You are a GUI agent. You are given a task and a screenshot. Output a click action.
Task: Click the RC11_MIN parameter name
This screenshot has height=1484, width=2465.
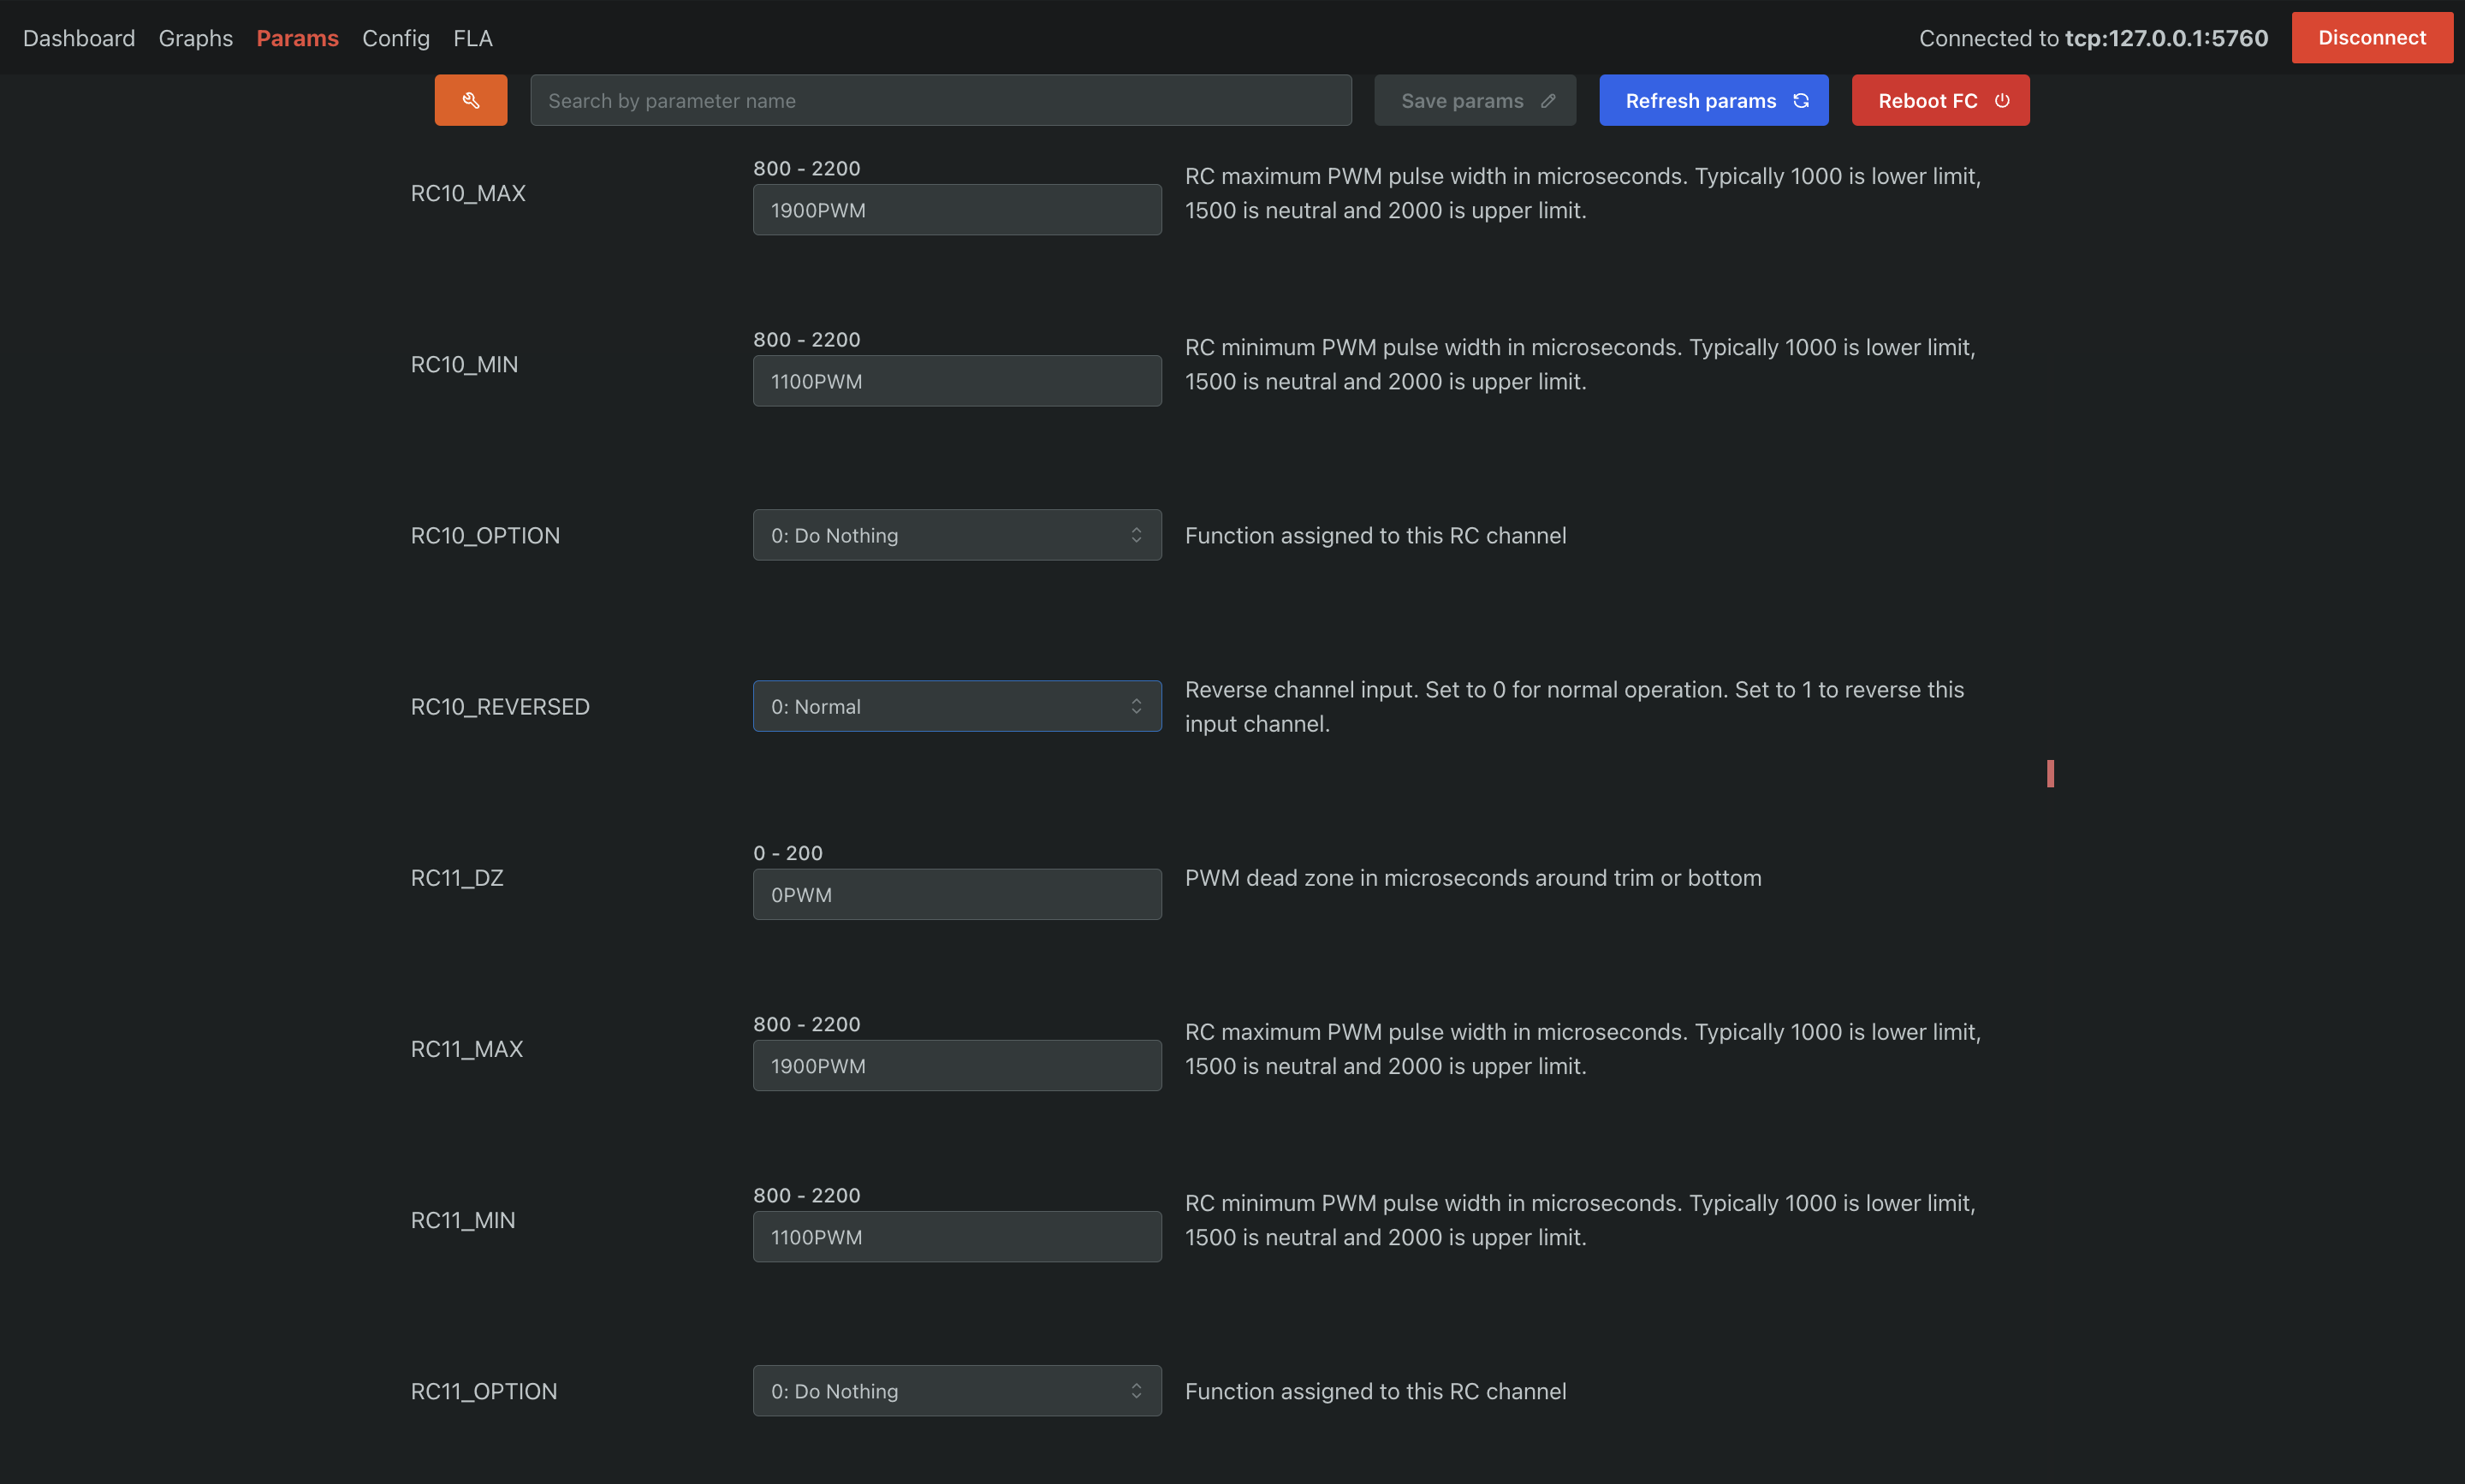point(463,1220)
